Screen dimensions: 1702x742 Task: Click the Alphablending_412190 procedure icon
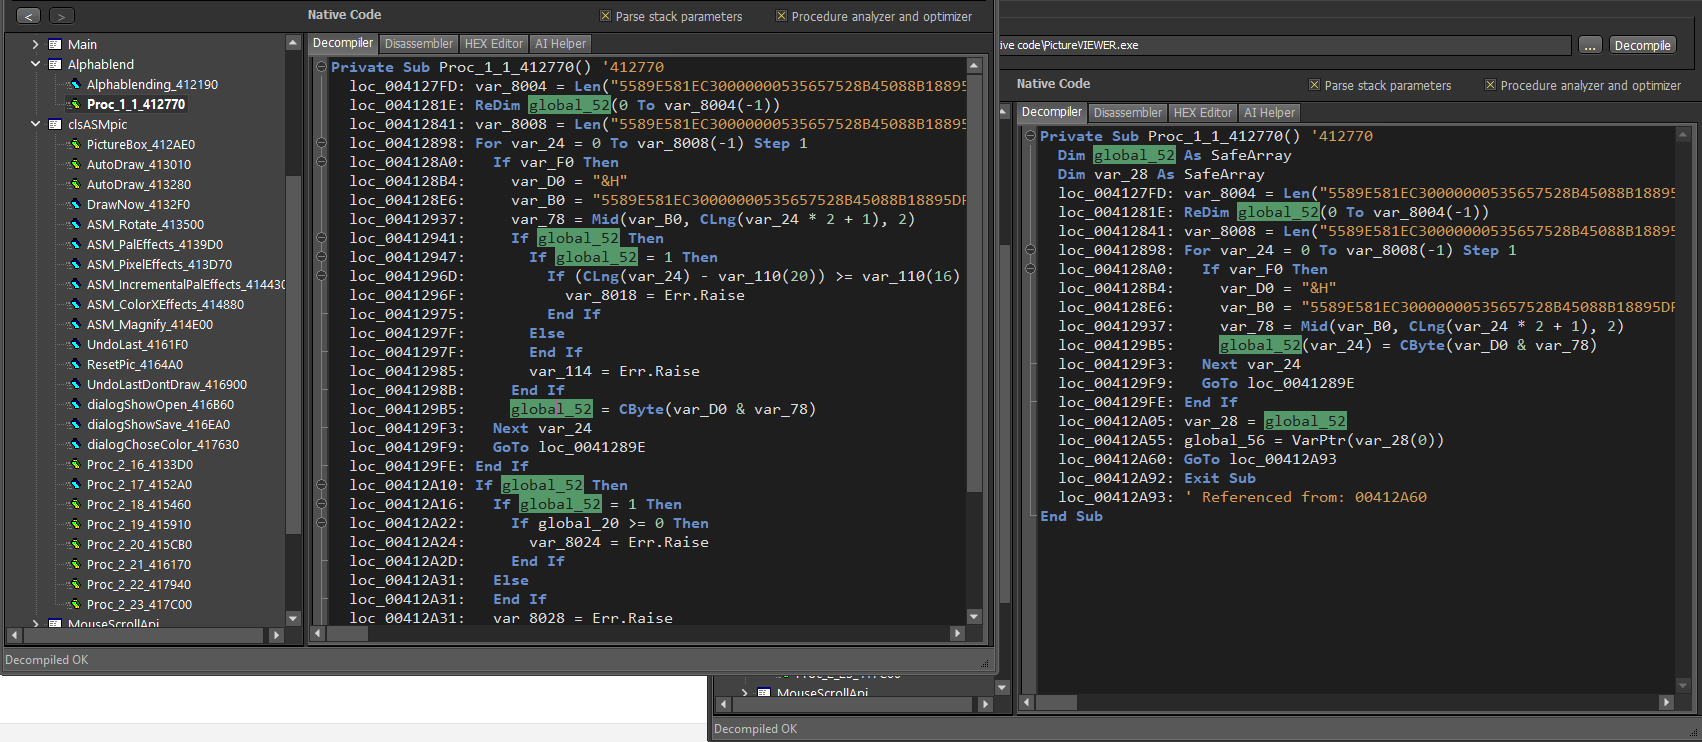coord(74,84)
